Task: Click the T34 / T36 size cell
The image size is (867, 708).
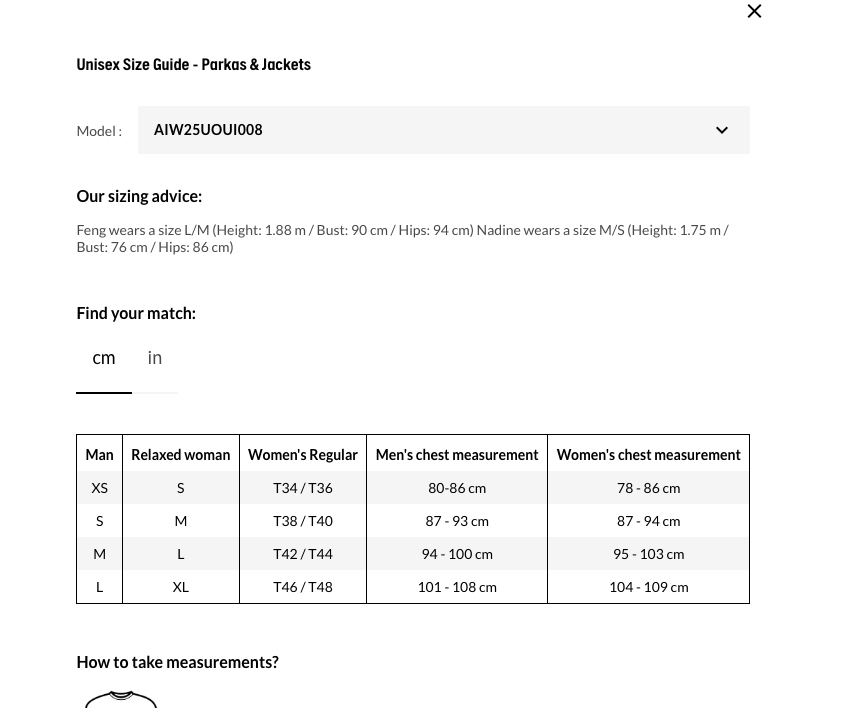Action: (303, 488)
